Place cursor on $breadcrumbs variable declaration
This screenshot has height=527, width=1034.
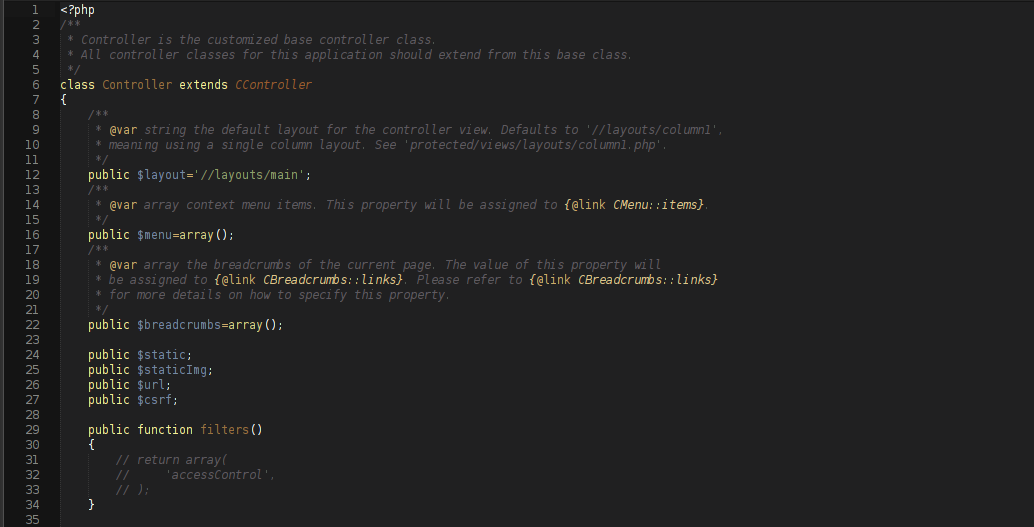179,325
